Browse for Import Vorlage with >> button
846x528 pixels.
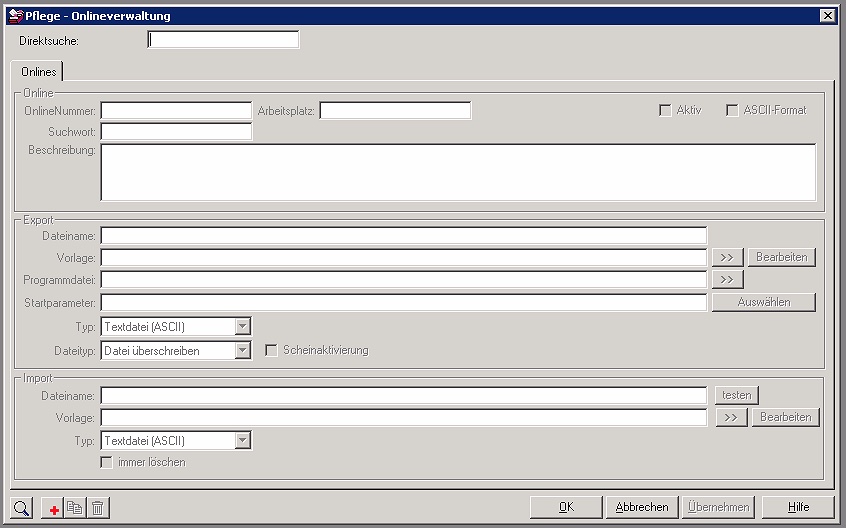pos(731,417)
